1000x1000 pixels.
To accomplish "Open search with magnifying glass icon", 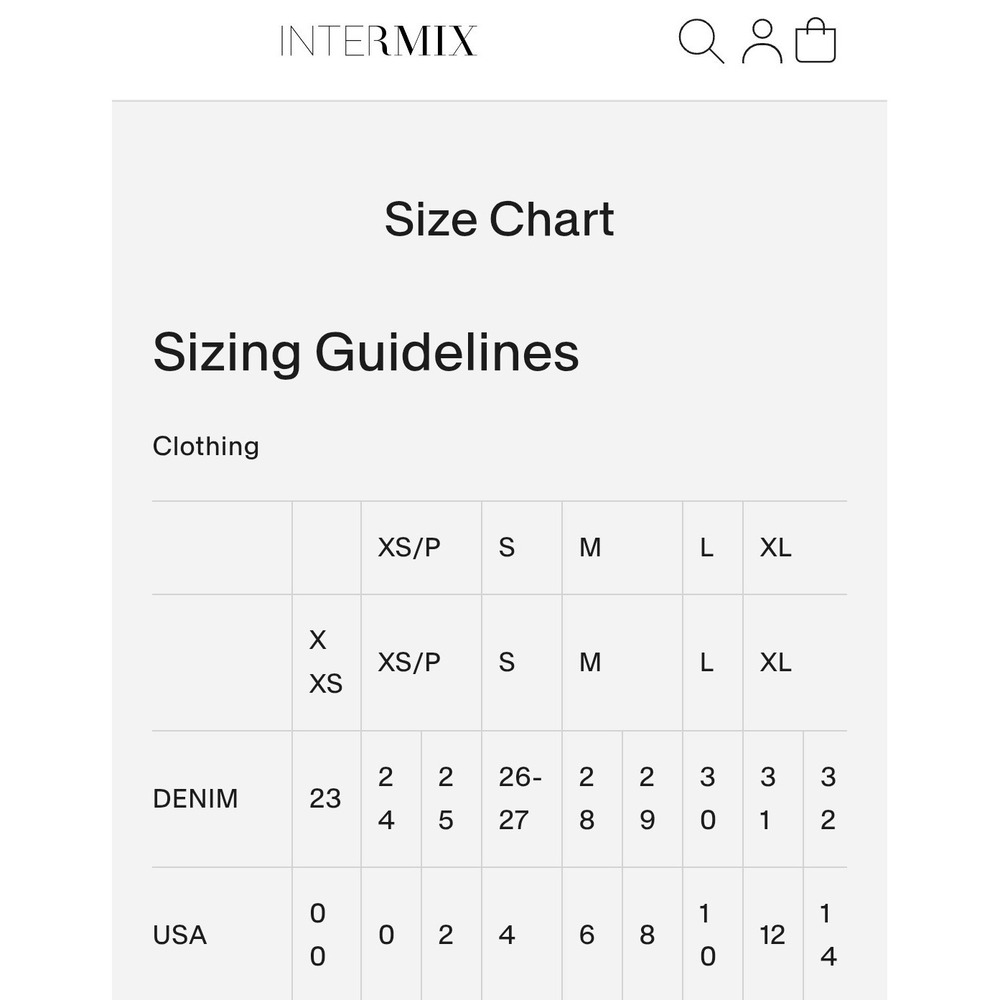I will [x=701, y=41].
